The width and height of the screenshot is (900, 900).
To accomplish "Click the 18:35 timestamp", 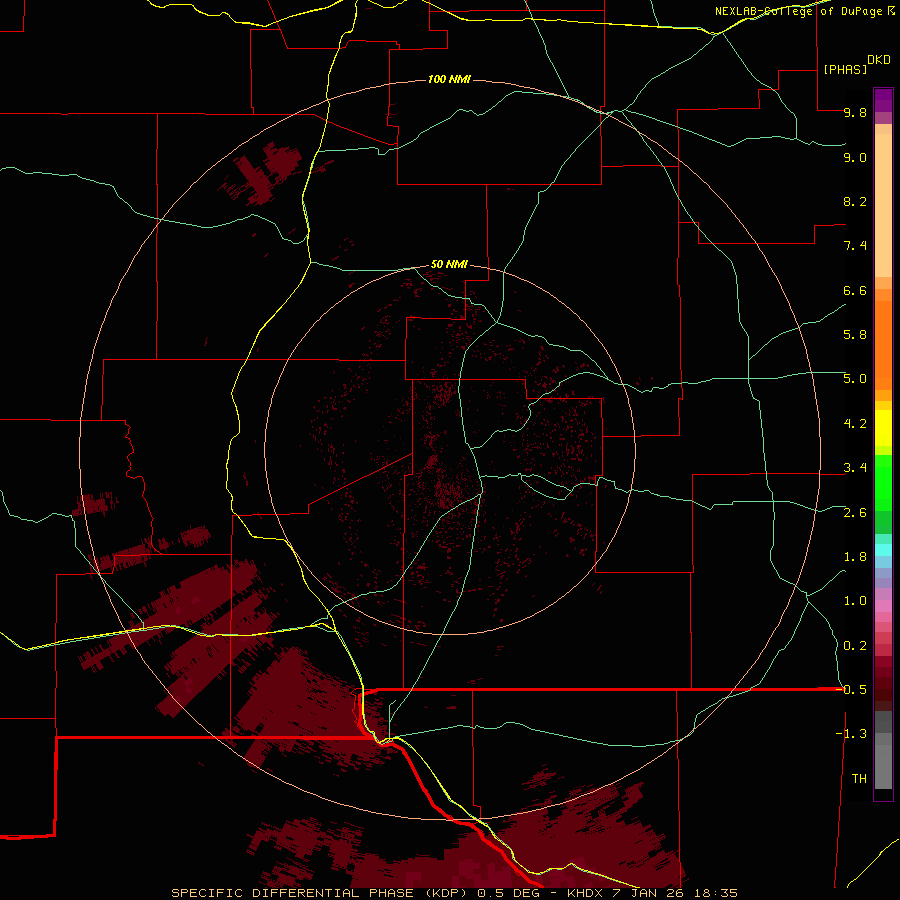I will coord(716,893).
